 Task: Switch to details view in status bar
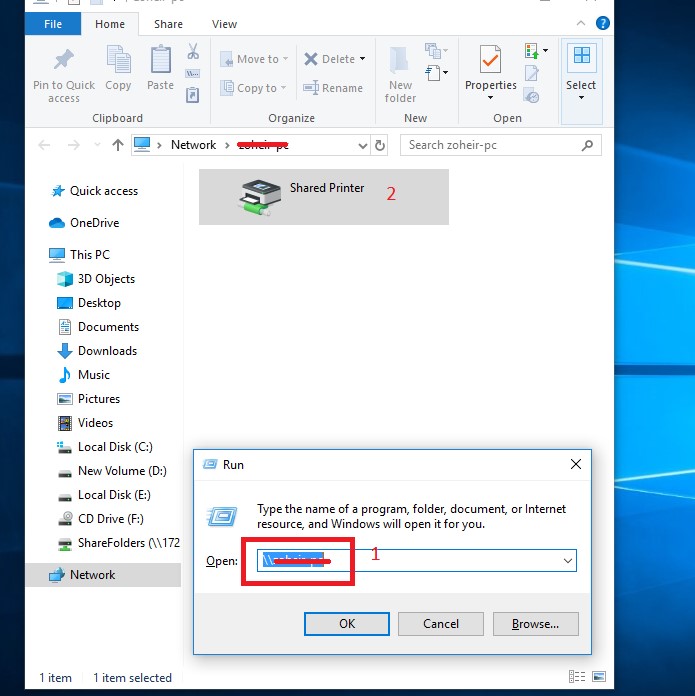pyautogui.click(x=576, y=677)
